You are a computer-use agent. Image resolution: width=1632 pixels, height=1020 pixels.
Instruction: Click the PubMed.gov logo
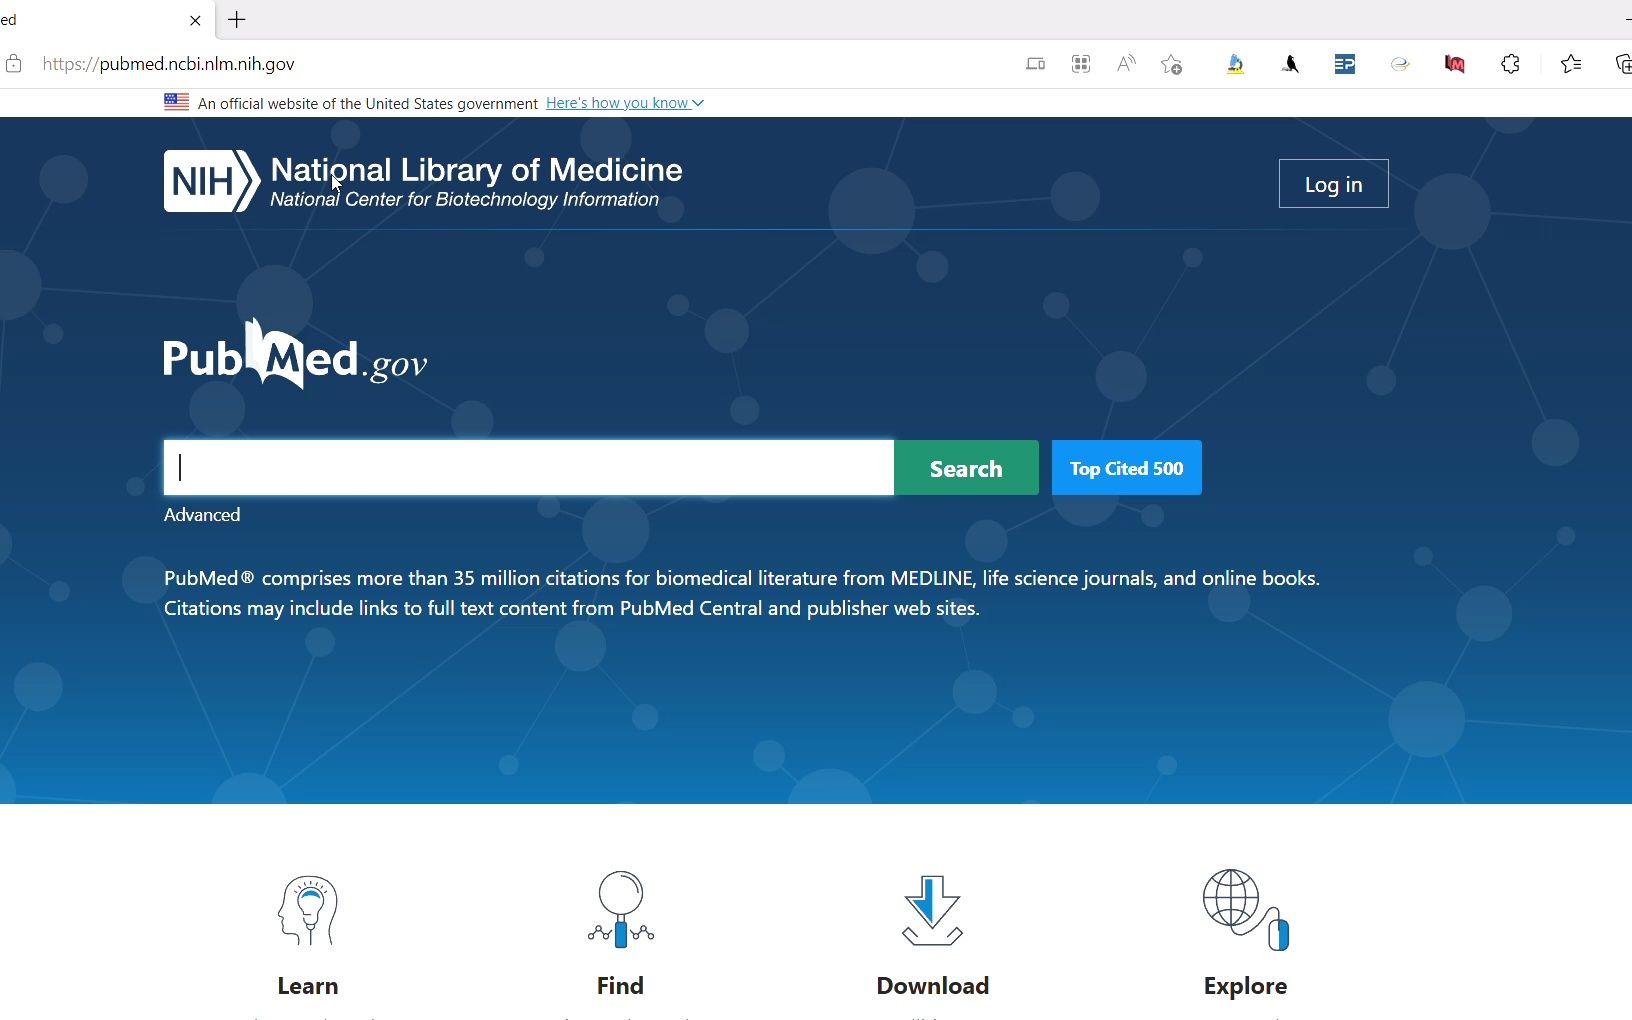click(295, 354)
